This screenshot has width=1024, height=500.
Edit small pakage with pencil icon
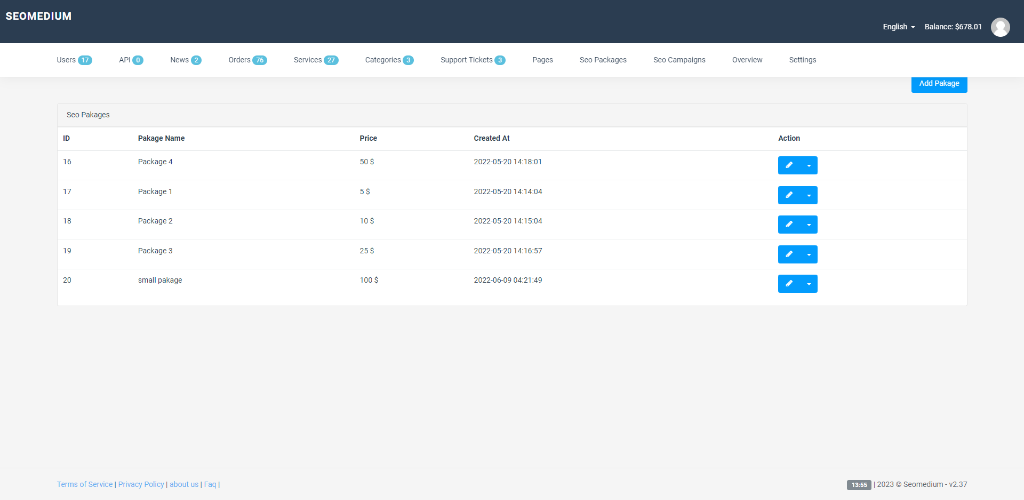click(789, 284)
